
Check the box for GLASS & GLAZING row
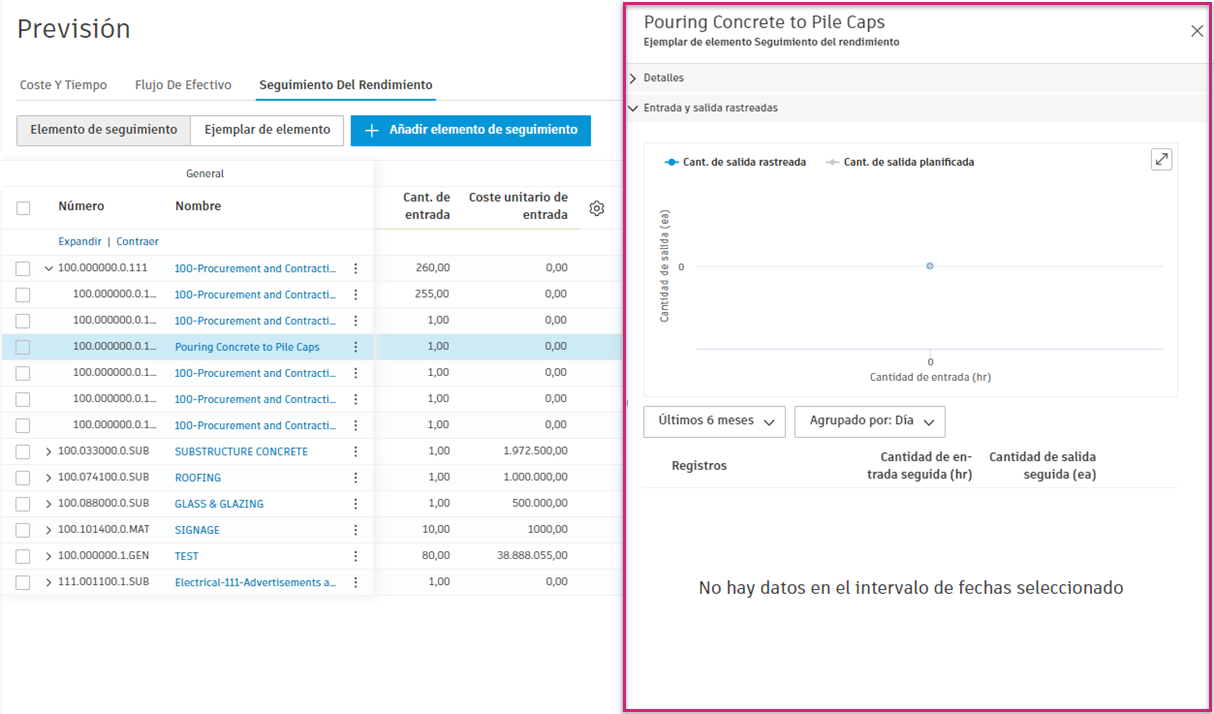[23, 503]
